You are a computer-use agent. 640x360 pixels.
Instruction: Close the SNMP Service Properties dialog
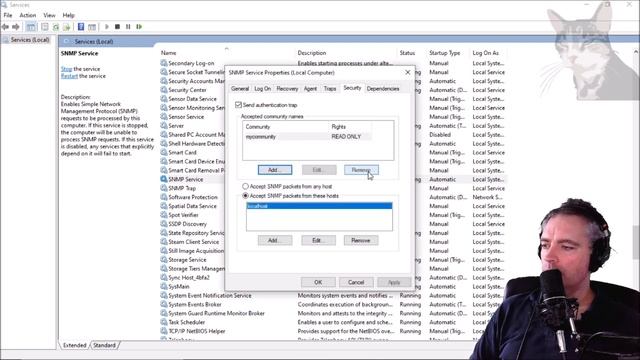pos(407,73)
